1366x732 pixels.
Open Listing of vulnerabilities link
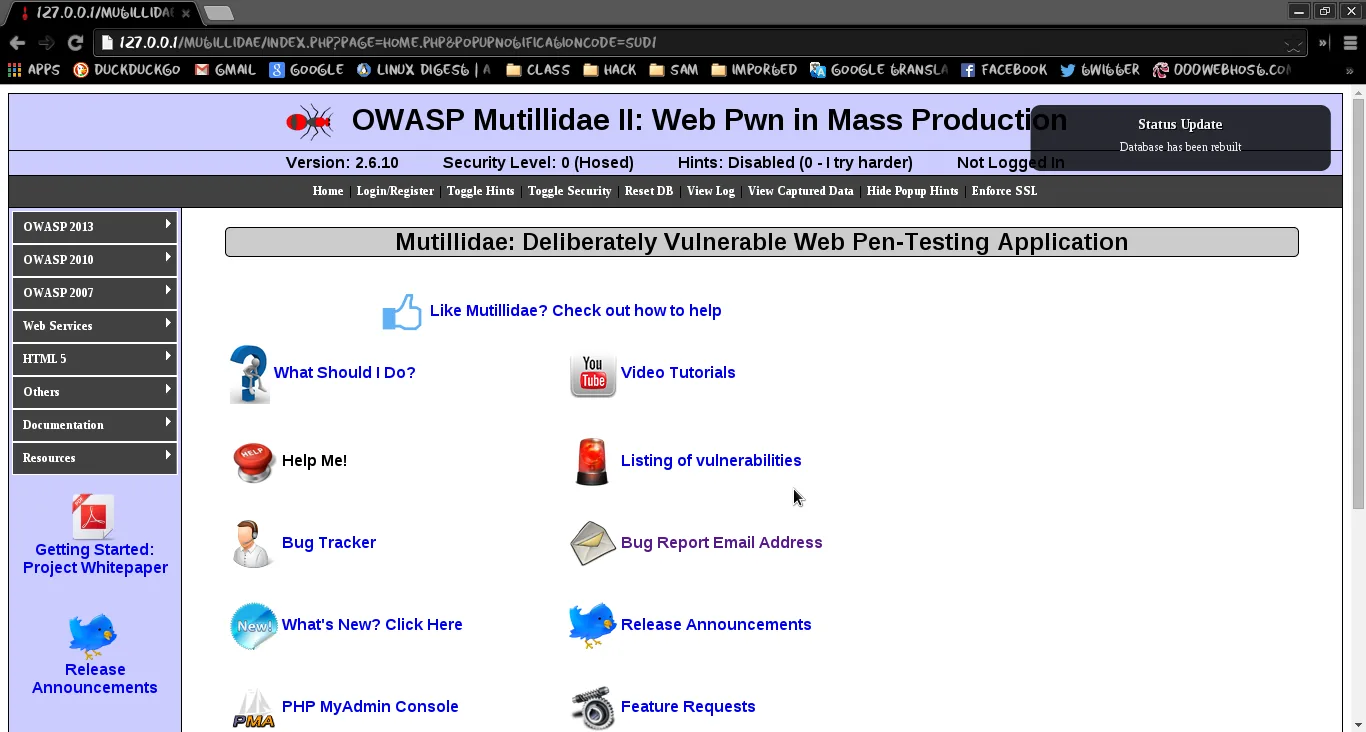[711, 461]
